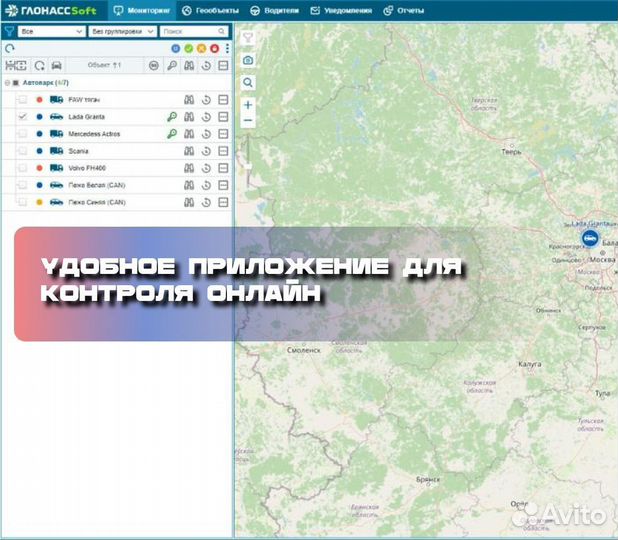Zoom out the map with minus button
The width and height of the screenshot is (618, 540).
pos(248,120)
